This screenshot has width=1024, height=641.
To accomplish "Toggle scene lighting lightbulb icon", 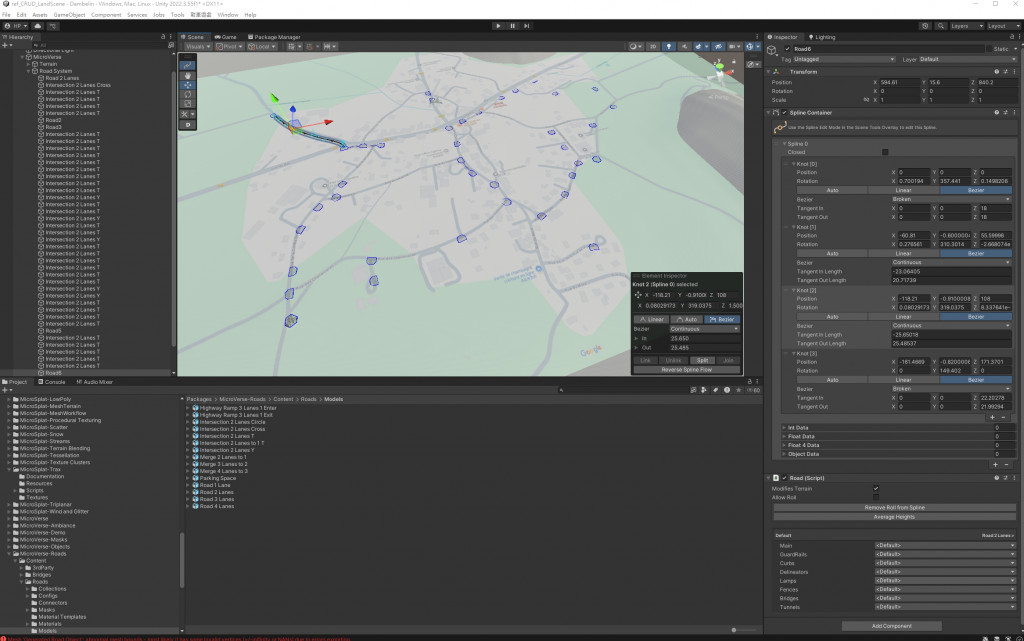I will [668, 46].
